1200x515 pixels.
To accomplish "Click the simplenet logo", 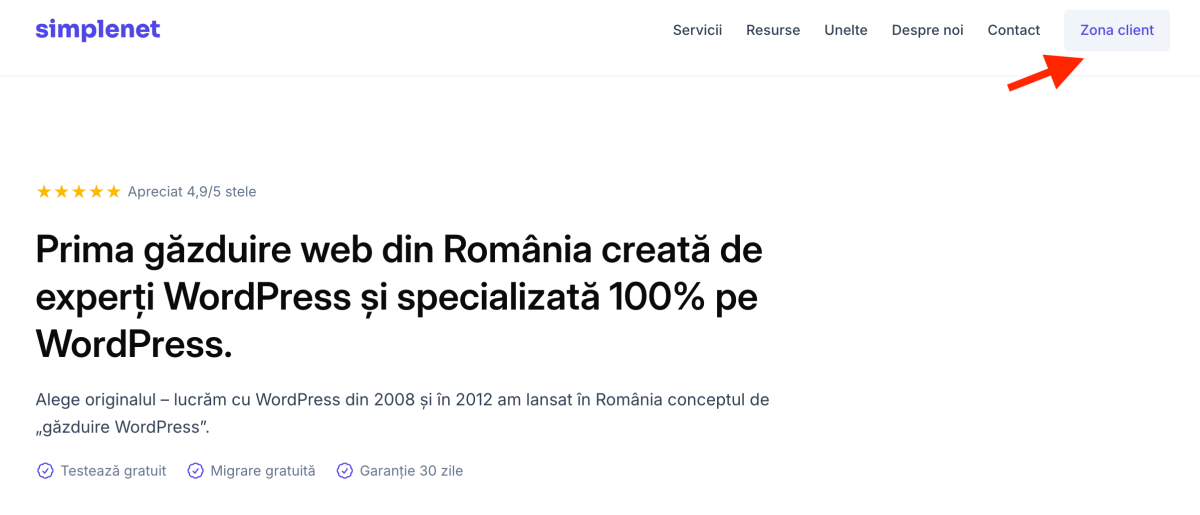I will click(97, 30).
